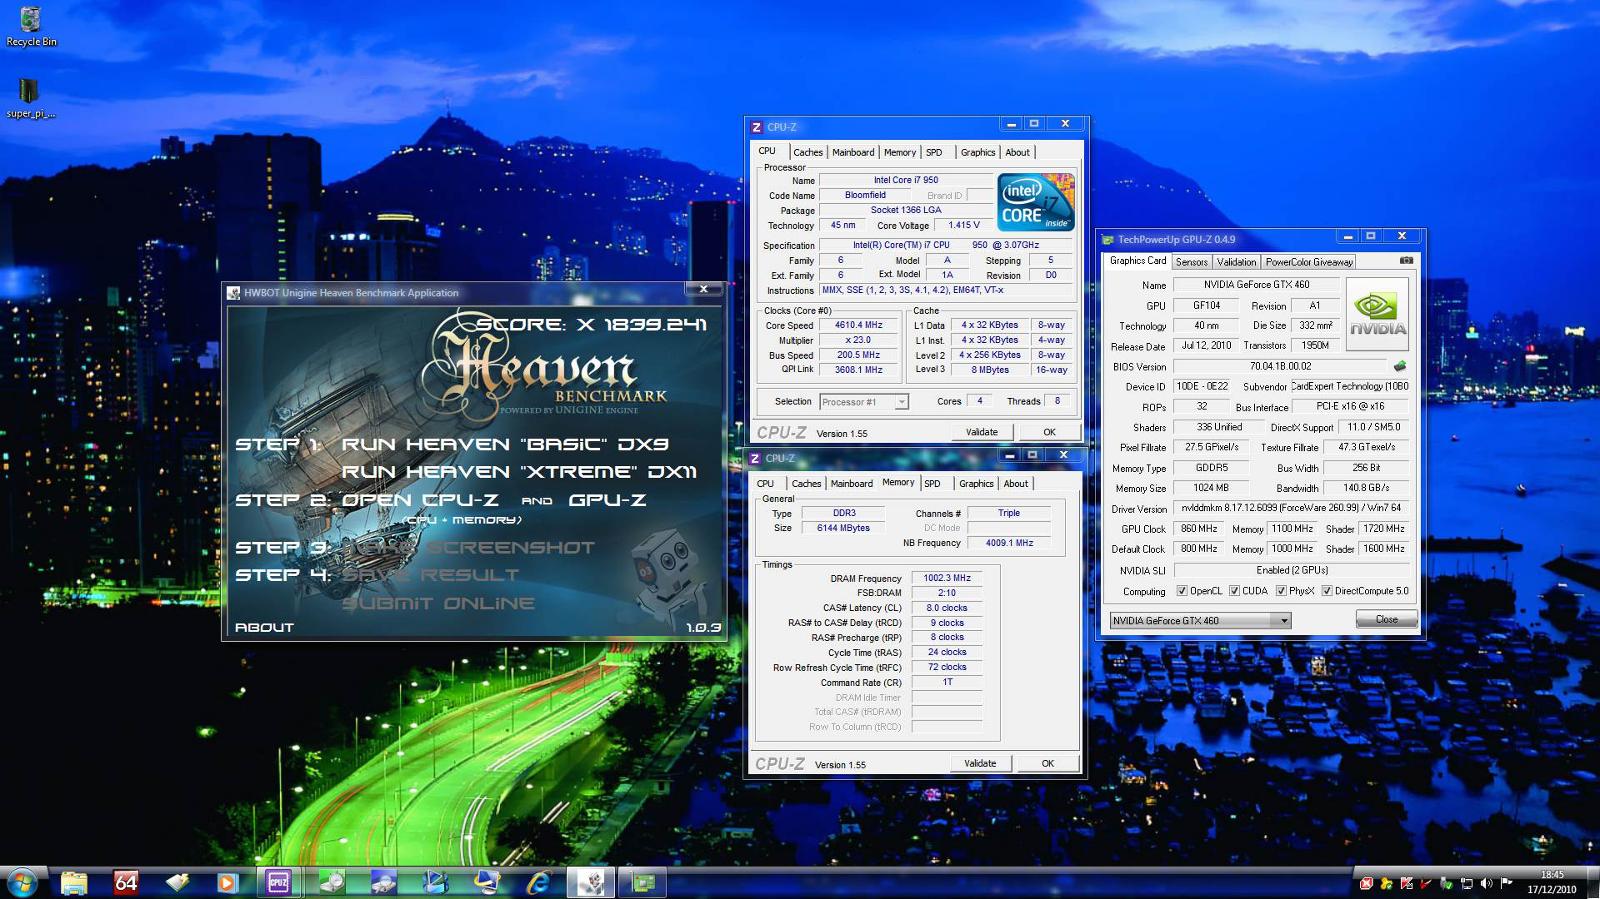The width and height of the screenshot is (1600, 899).
Task: Open SPD tab in upper CPU-Z window
Action: [x=934, y=152]
